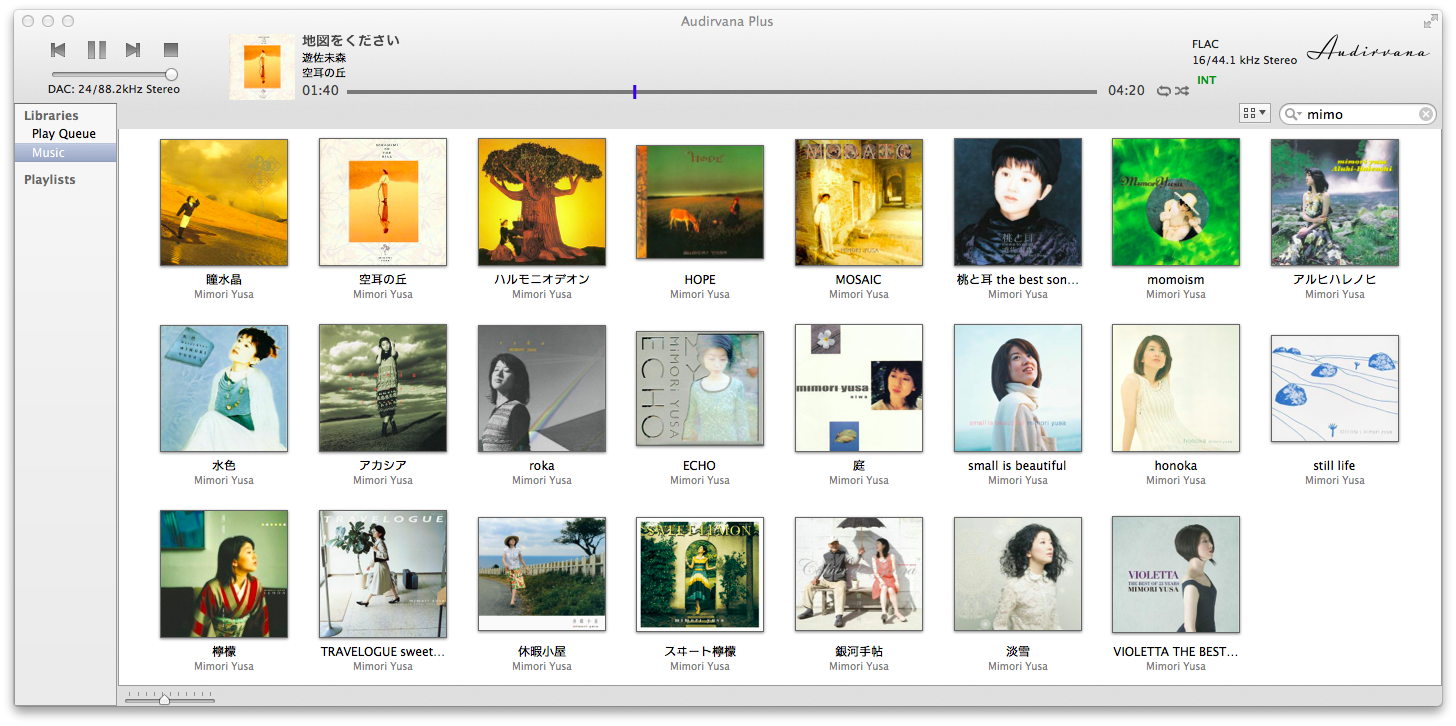
Task: Select the honoka album cover
Action: pyautogui.click(x=1176, y=388)
